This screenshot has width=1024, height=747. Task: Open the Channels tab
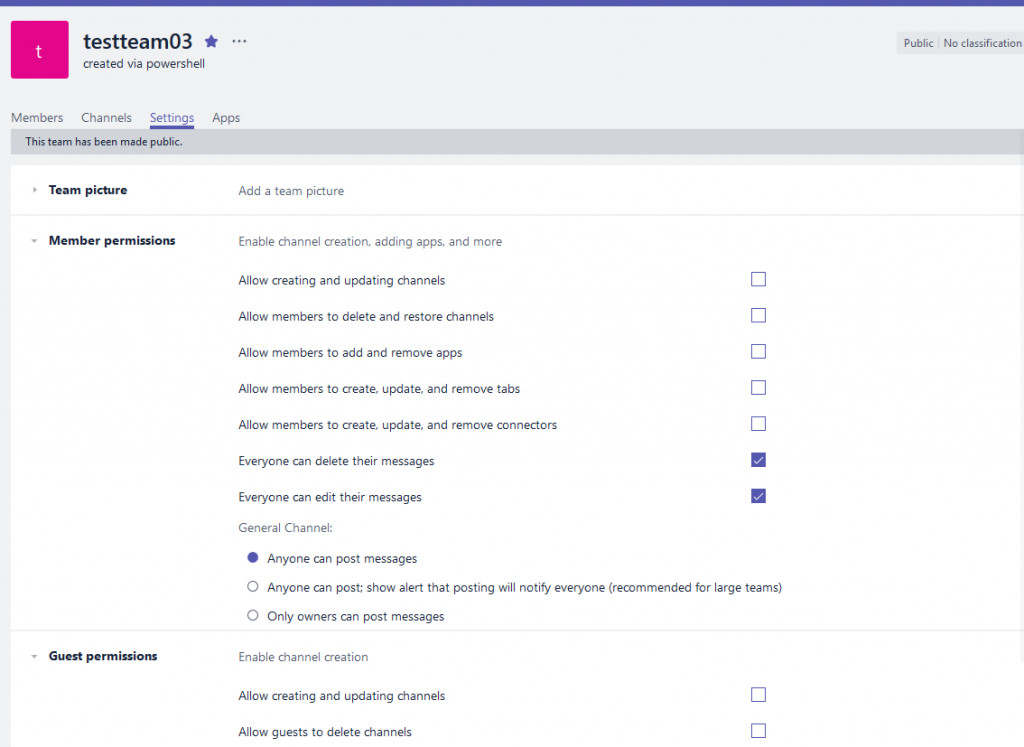click(106, 117)
